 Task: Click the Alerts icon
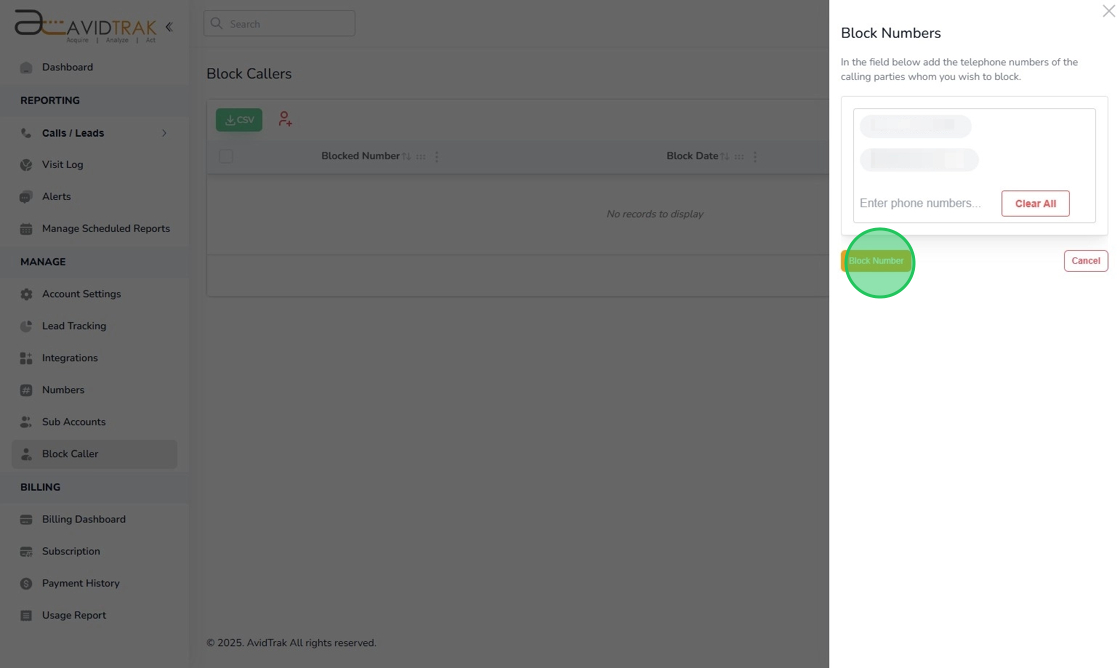[x=26, y=196]
